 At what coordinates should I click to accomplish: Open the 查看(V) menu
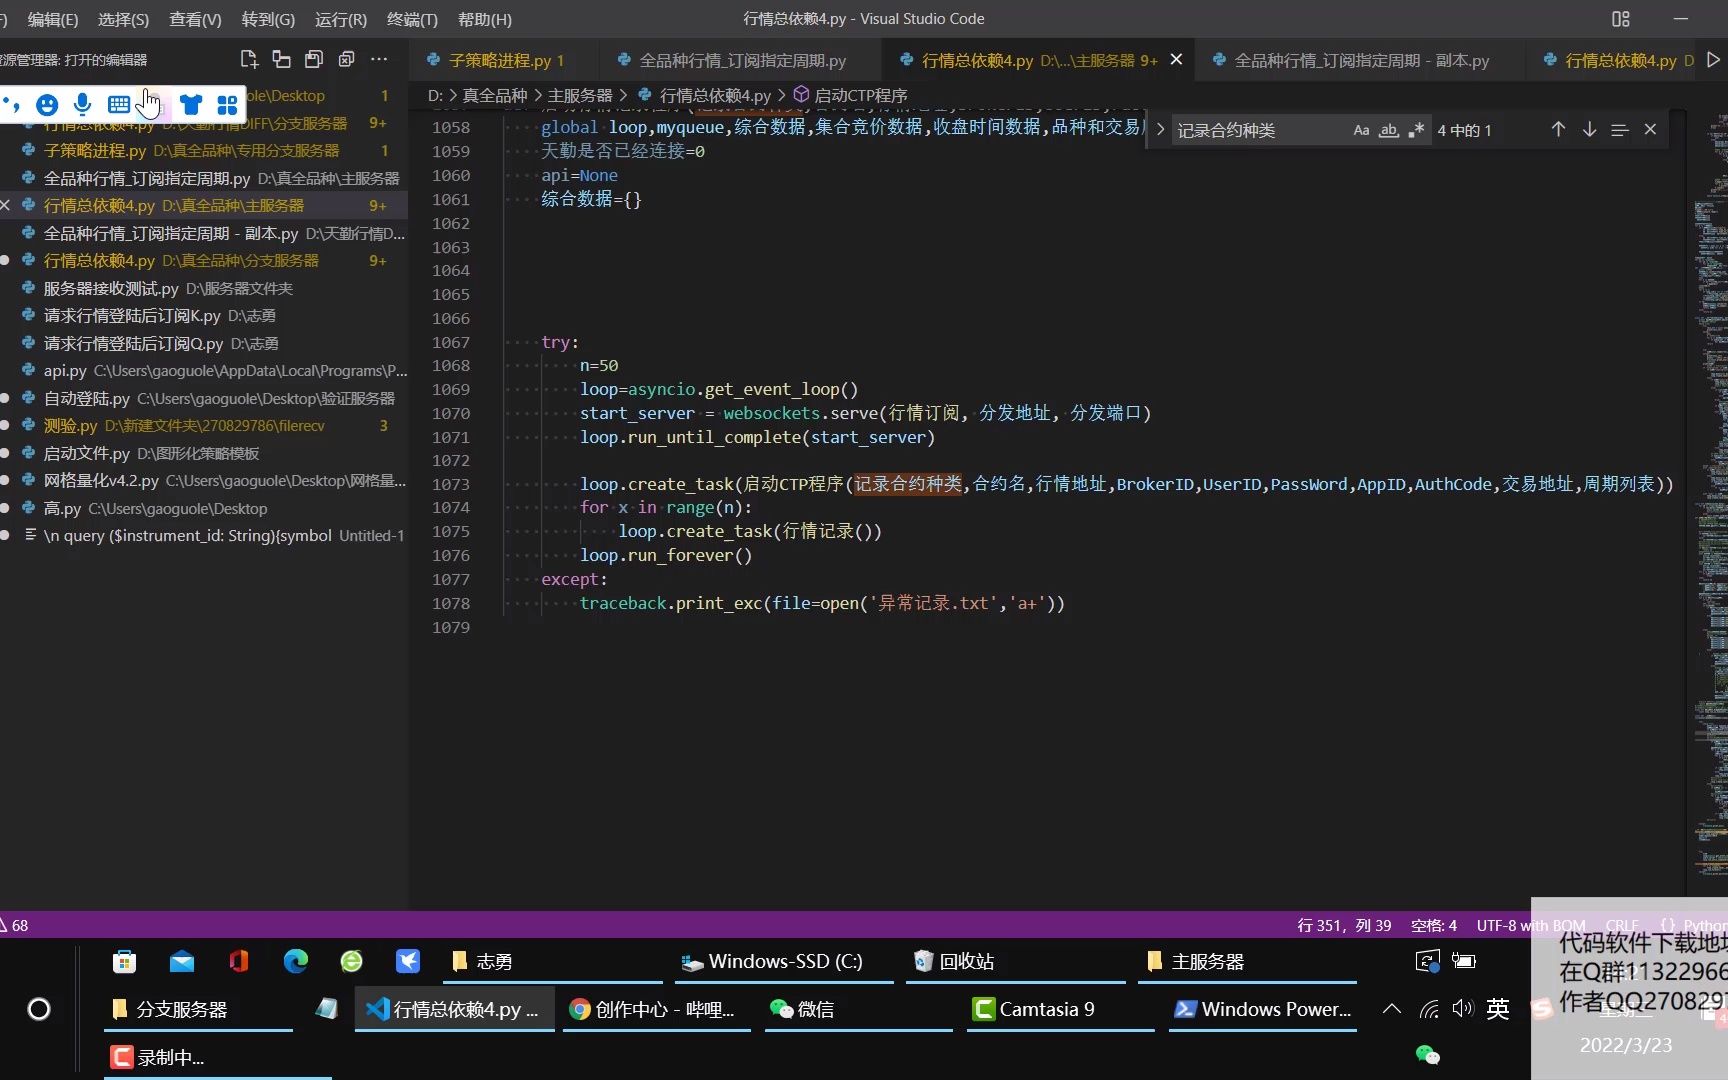coord(196,19)
